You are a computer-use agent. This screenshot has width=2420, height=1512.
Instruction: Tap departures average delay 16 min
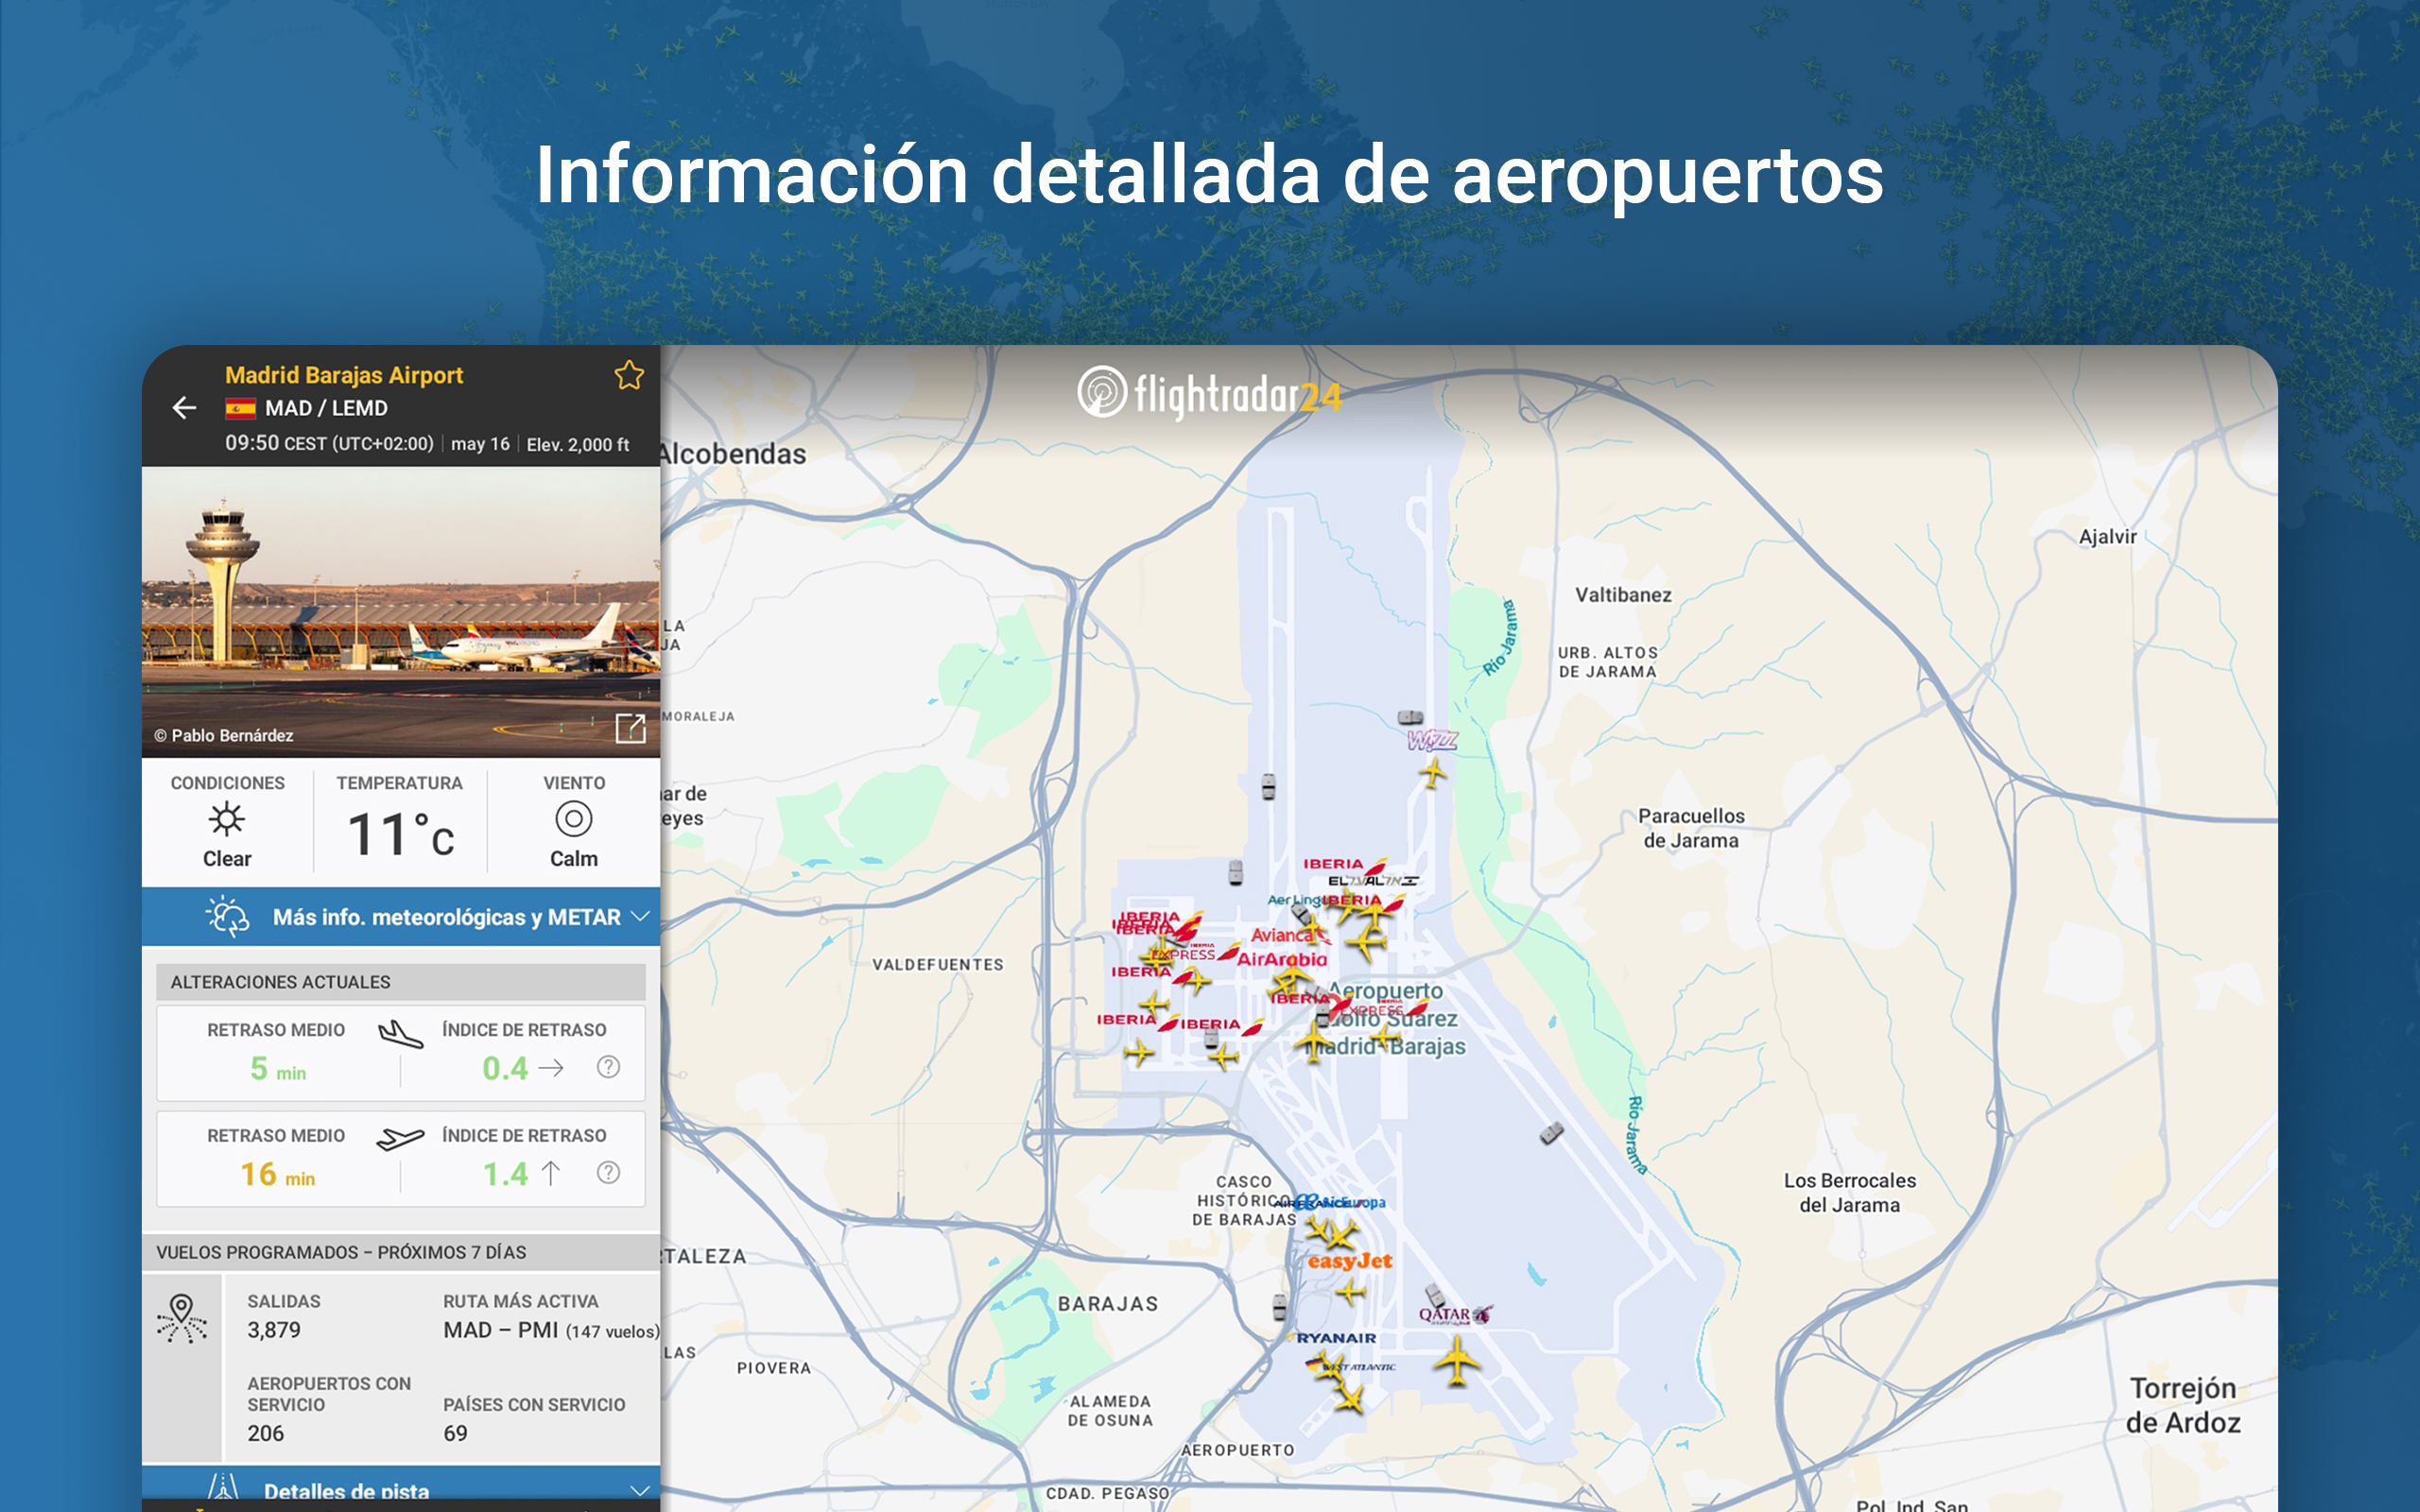coord(278,1175)
